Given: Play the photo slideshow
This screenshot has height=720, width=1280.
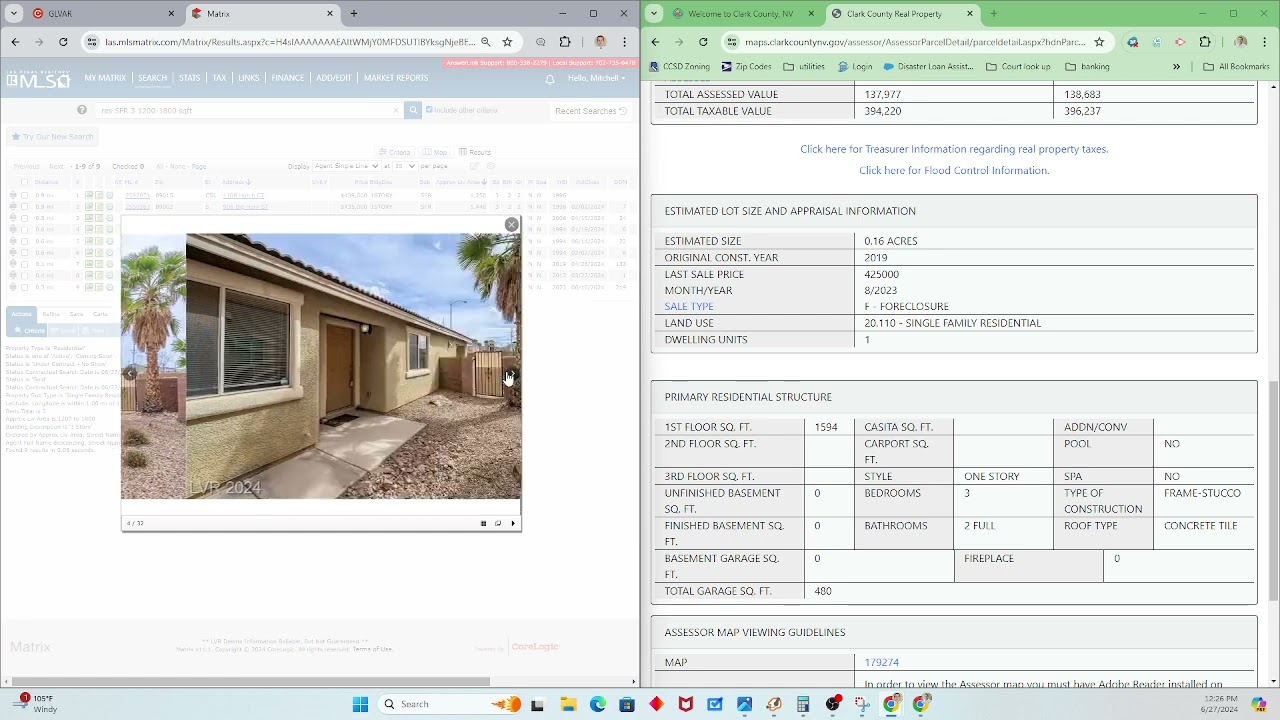Looking at the screenshot, I should pos(513,523).
